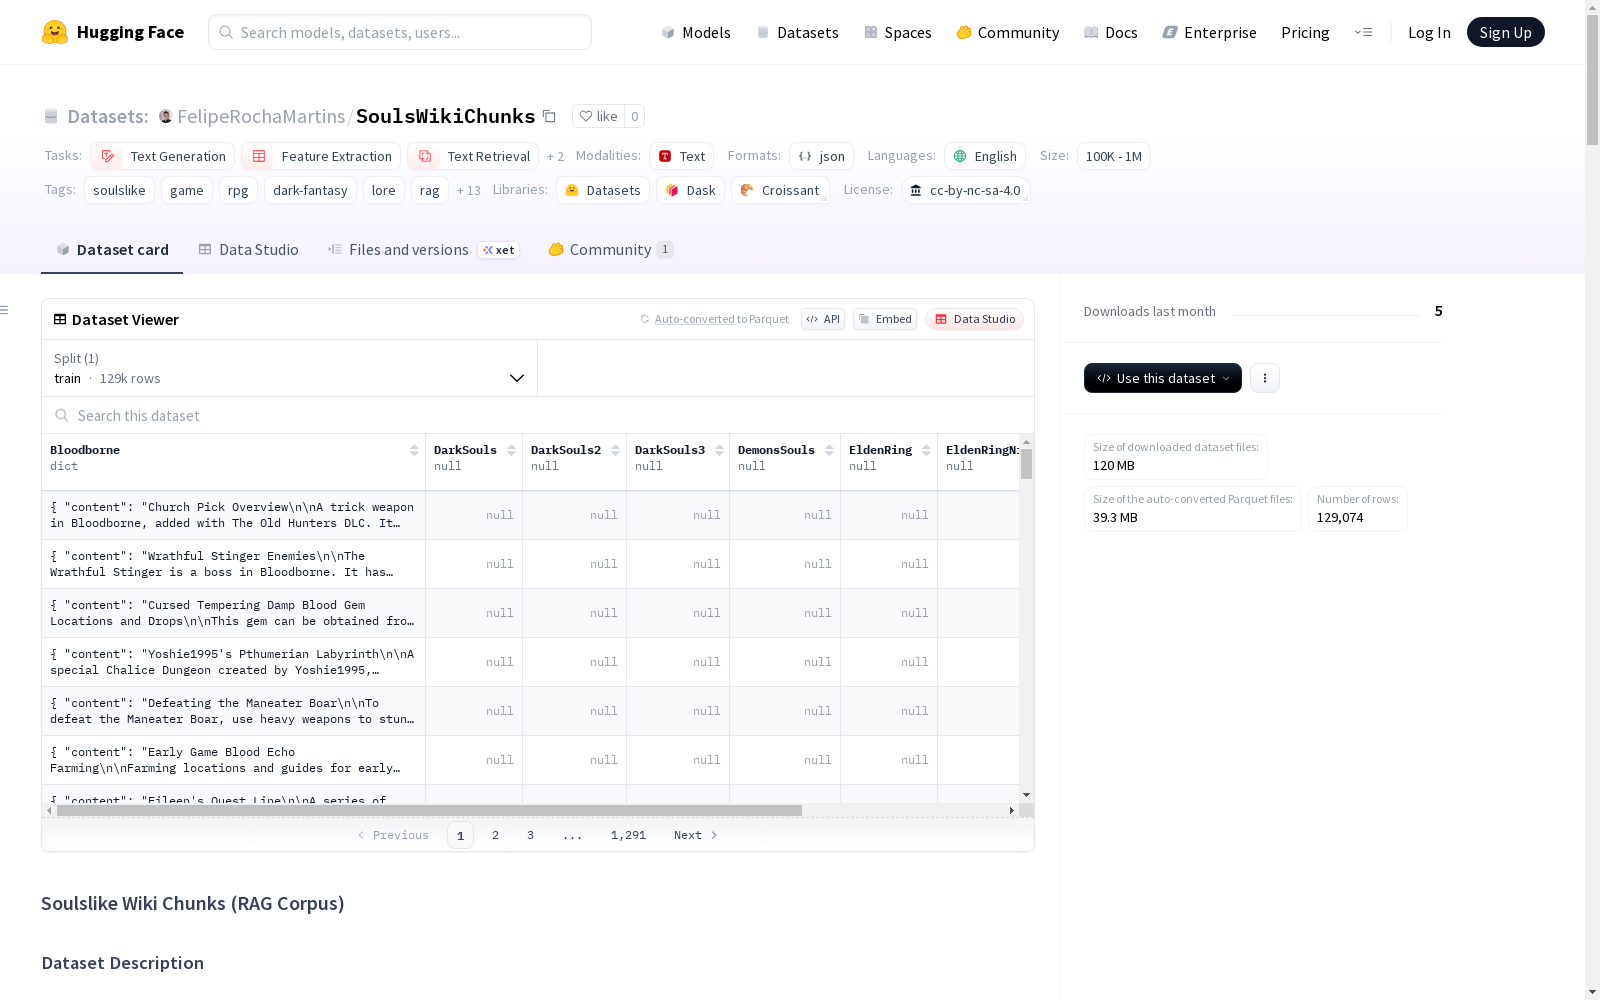The width and height of the screenshot is (1600, 1000).
Task: Open Spaces in the top navigation
Action: [898, 32]
